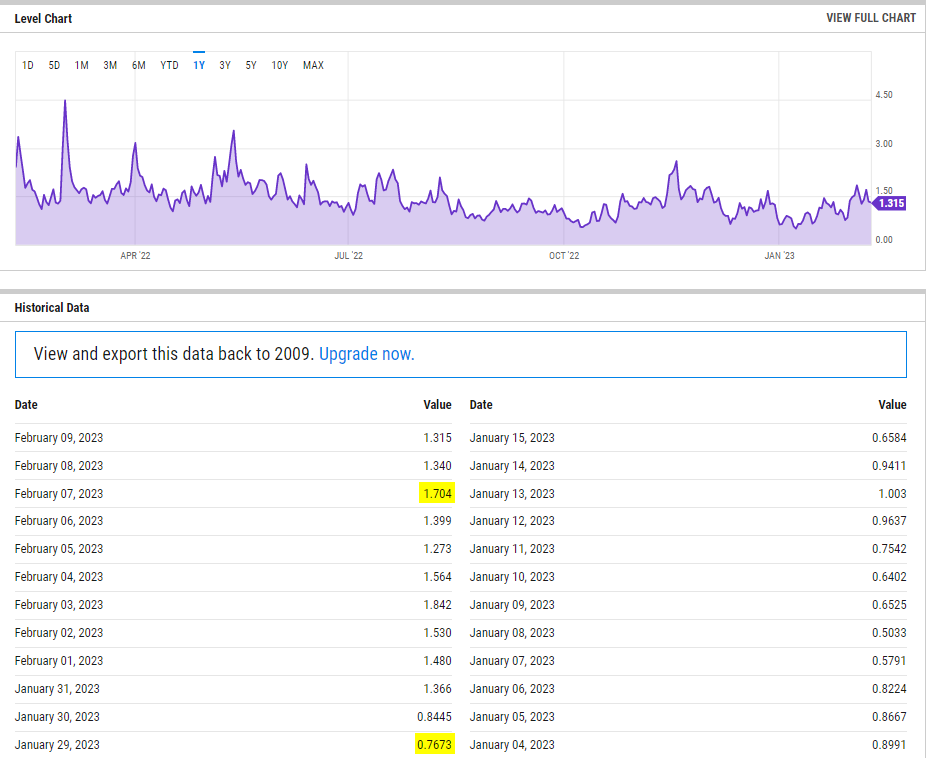
Task: Switch chart to 3Y range
Action: click(x=225, y=66)
